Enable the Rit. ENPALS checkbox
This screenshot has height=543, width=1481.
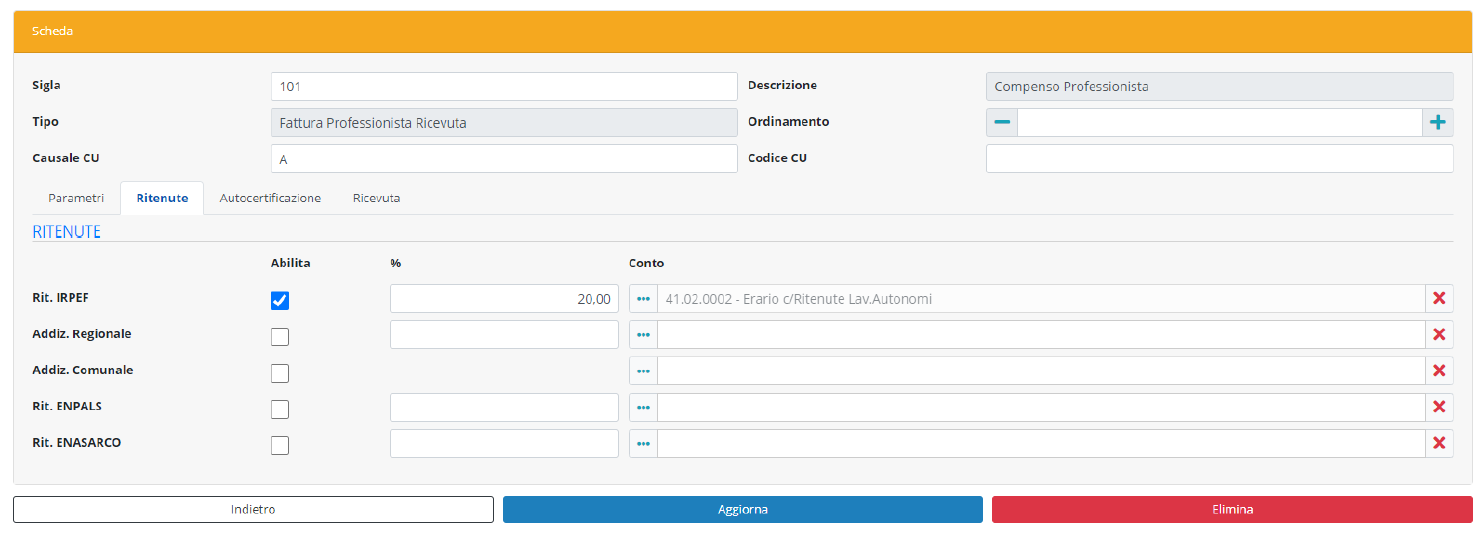point(280,409)
